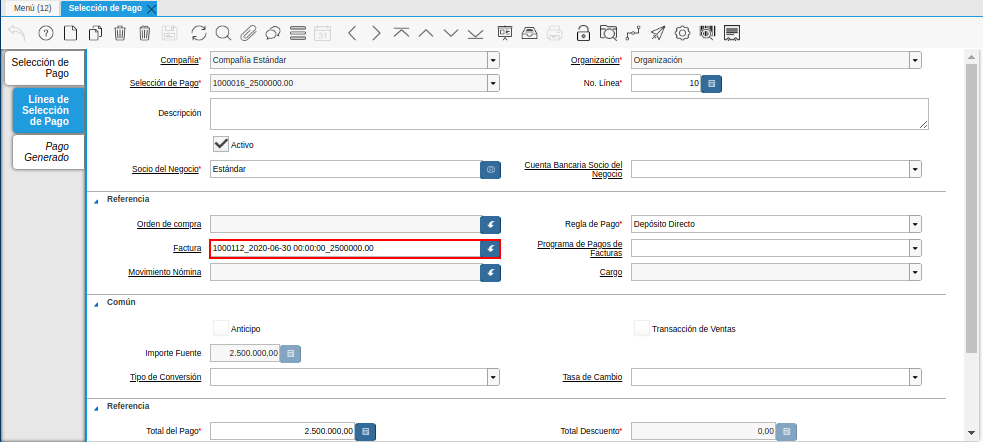Click inside the Descripción text area
Image resolution: width=983 pixels, height=442 pixels.
click(569, 113)
